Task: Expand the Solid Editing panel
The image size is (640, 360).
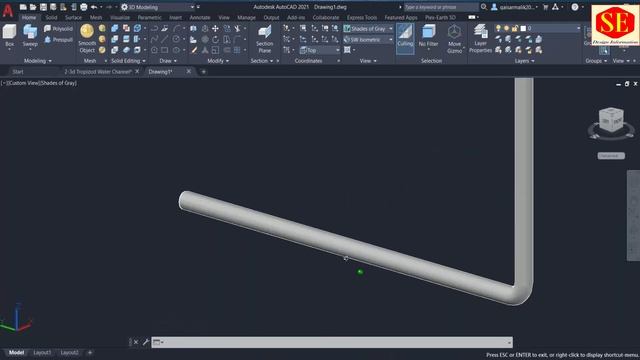Action: click(x=128, y=61)
